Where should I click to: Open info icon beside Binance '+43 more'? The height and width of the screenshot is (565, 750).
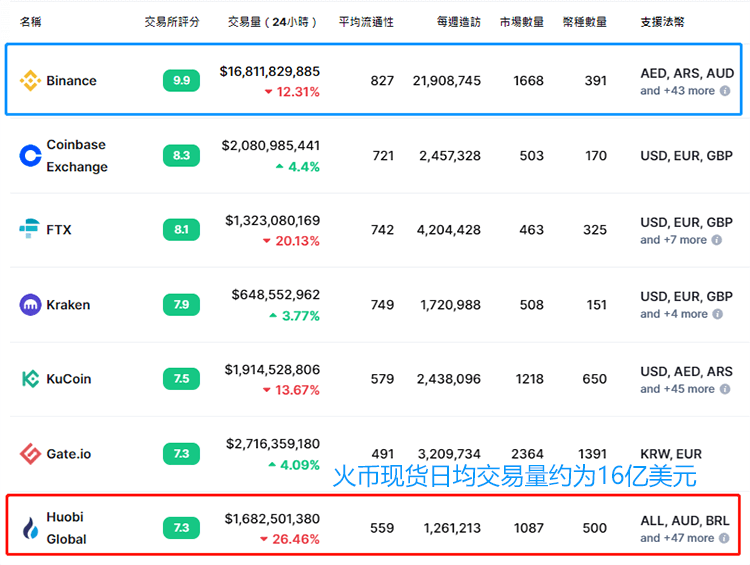click(725, 90)
